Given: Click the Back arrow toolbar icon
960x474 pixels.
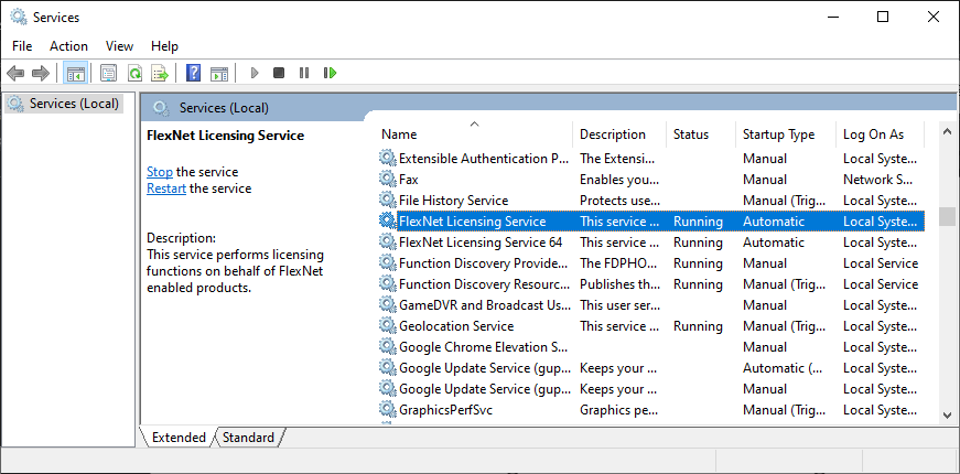Looking at the screenshot, I should pos(15,73).
